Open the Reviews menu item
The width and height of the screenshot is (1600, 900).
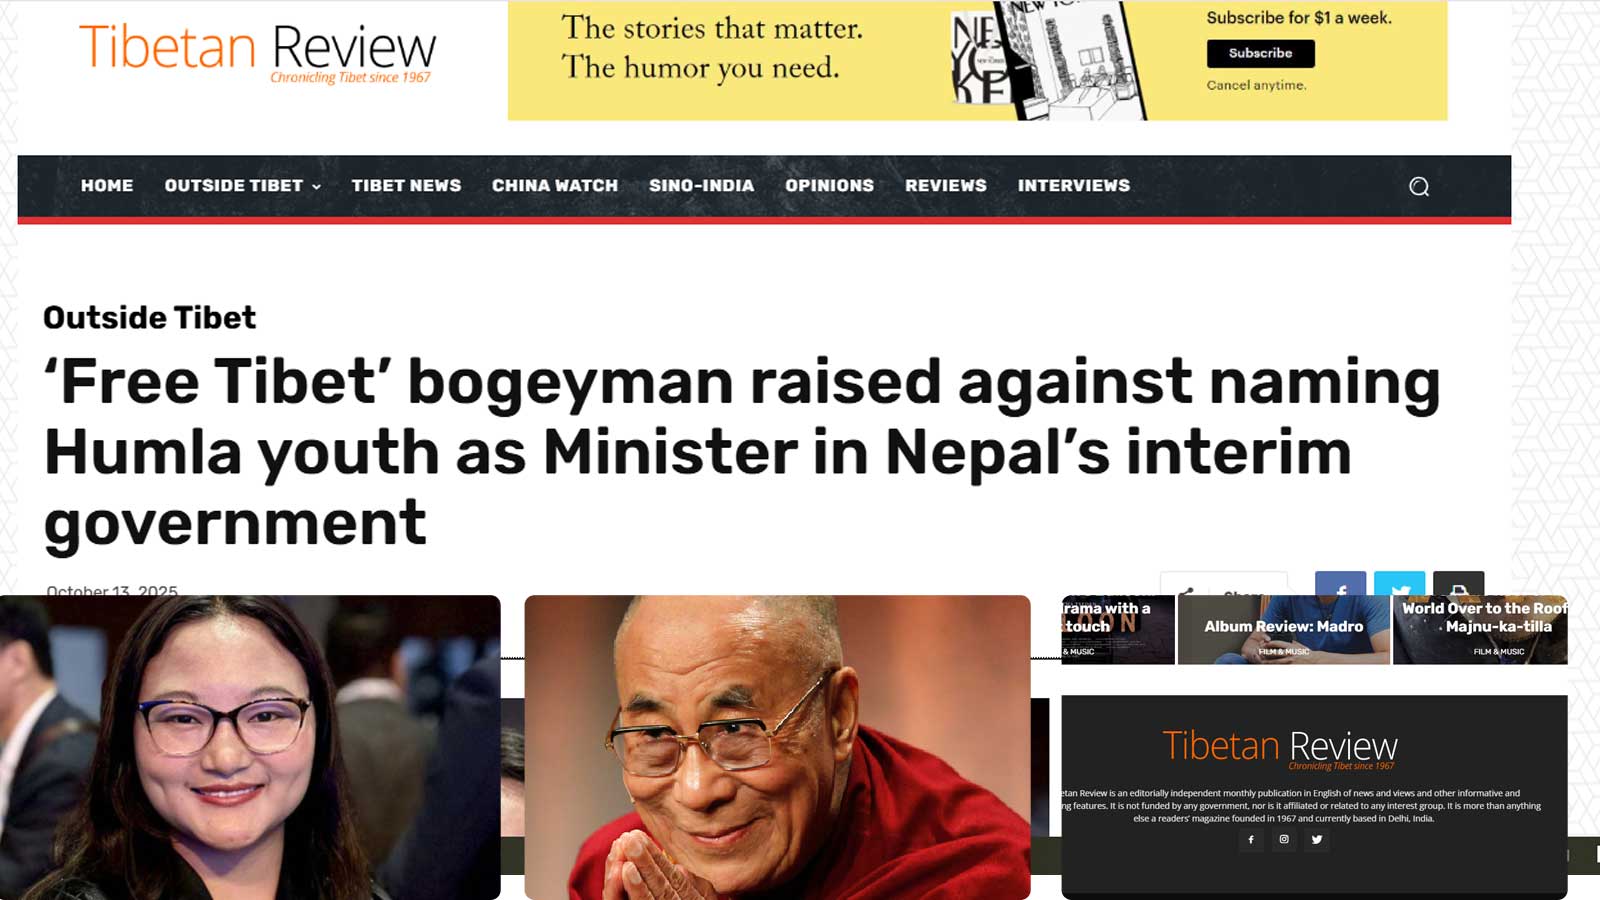click(945, 185)
